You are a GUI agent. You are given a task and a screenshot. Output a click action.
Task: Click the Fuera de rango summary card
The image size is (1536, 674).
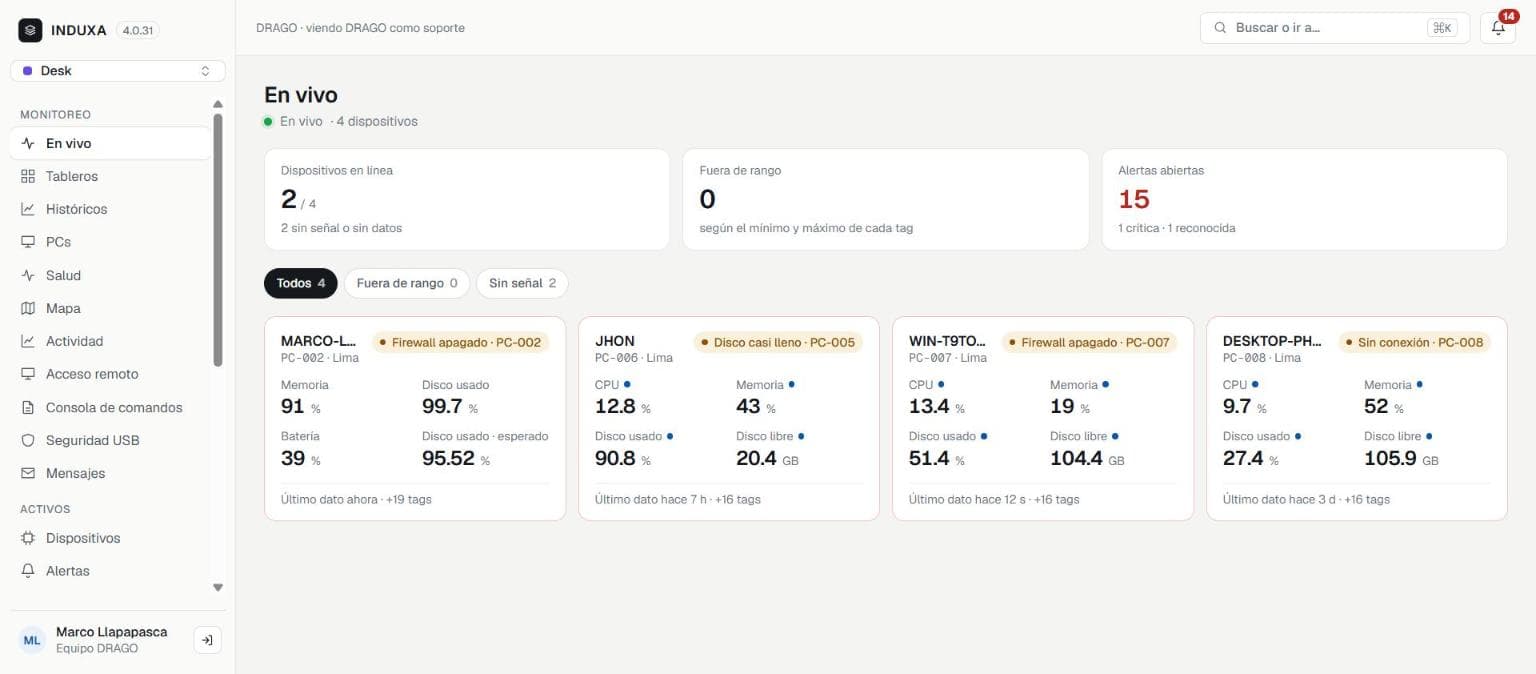pyautogui.click(x=886, y=199)
